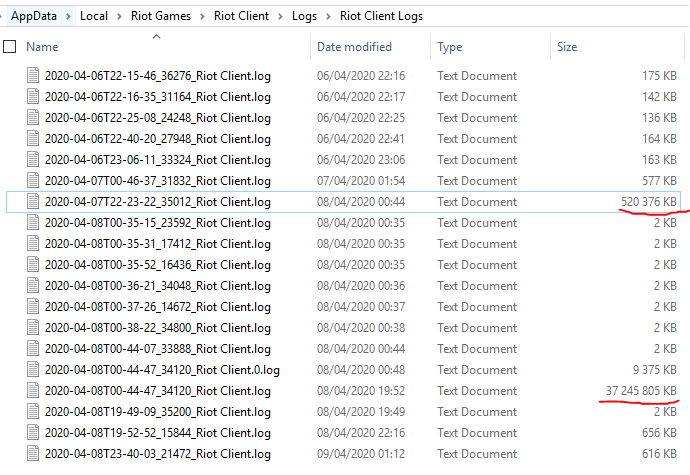Select file 2020-04-08T23-40-03_21472_Riot Client.log
Screen dimensions: 690x475
(158, 454)
